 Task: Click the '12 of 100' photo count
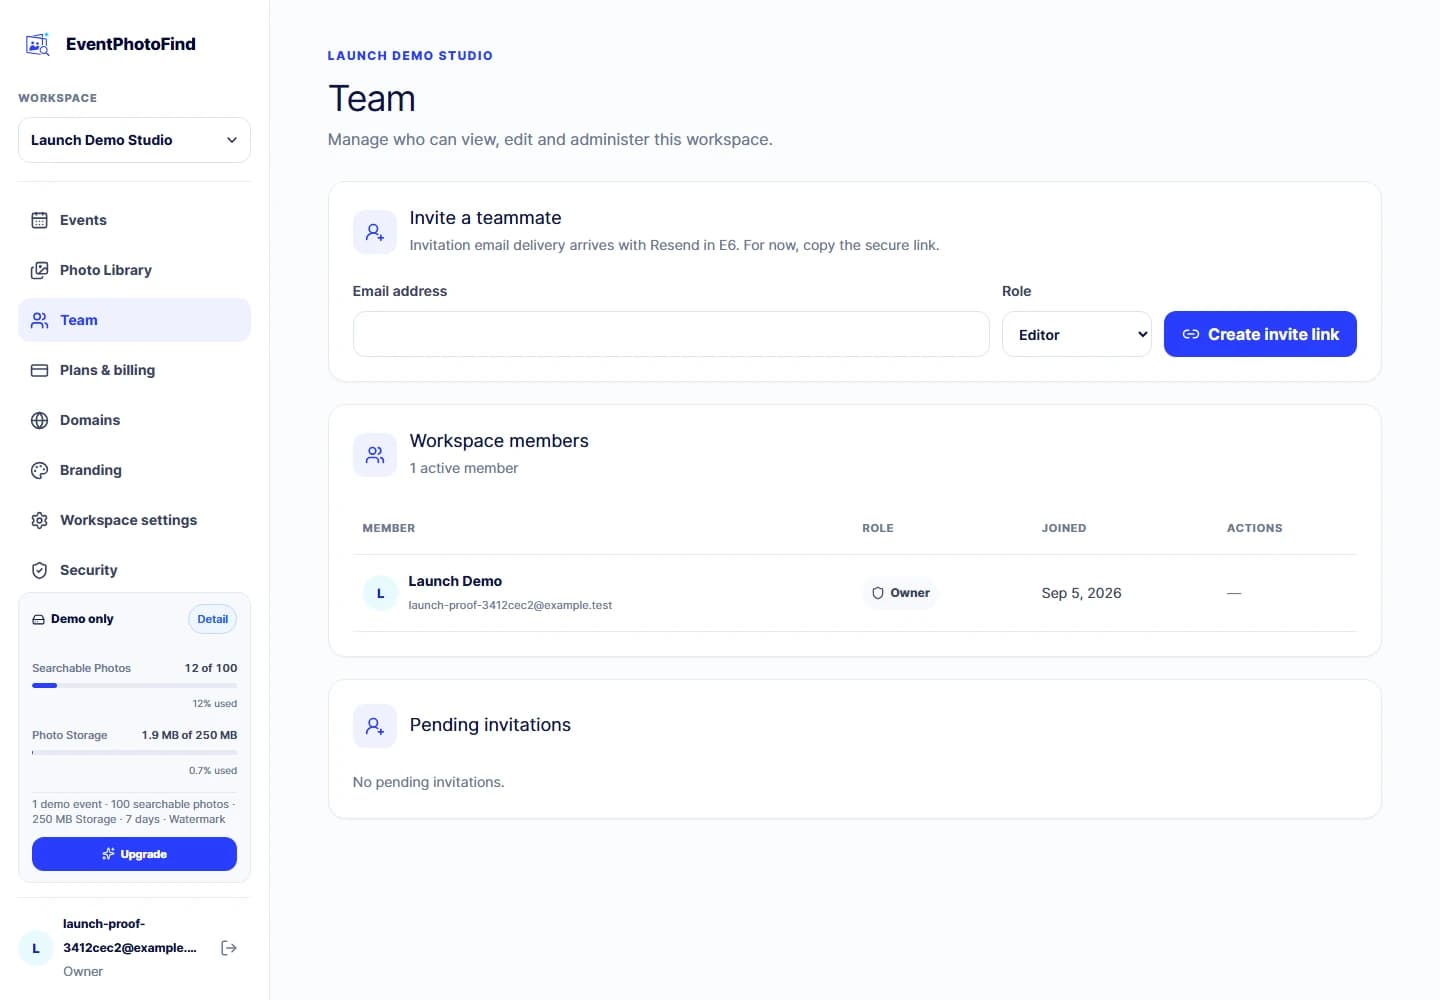pyautogui.click(x=211, y=668)
